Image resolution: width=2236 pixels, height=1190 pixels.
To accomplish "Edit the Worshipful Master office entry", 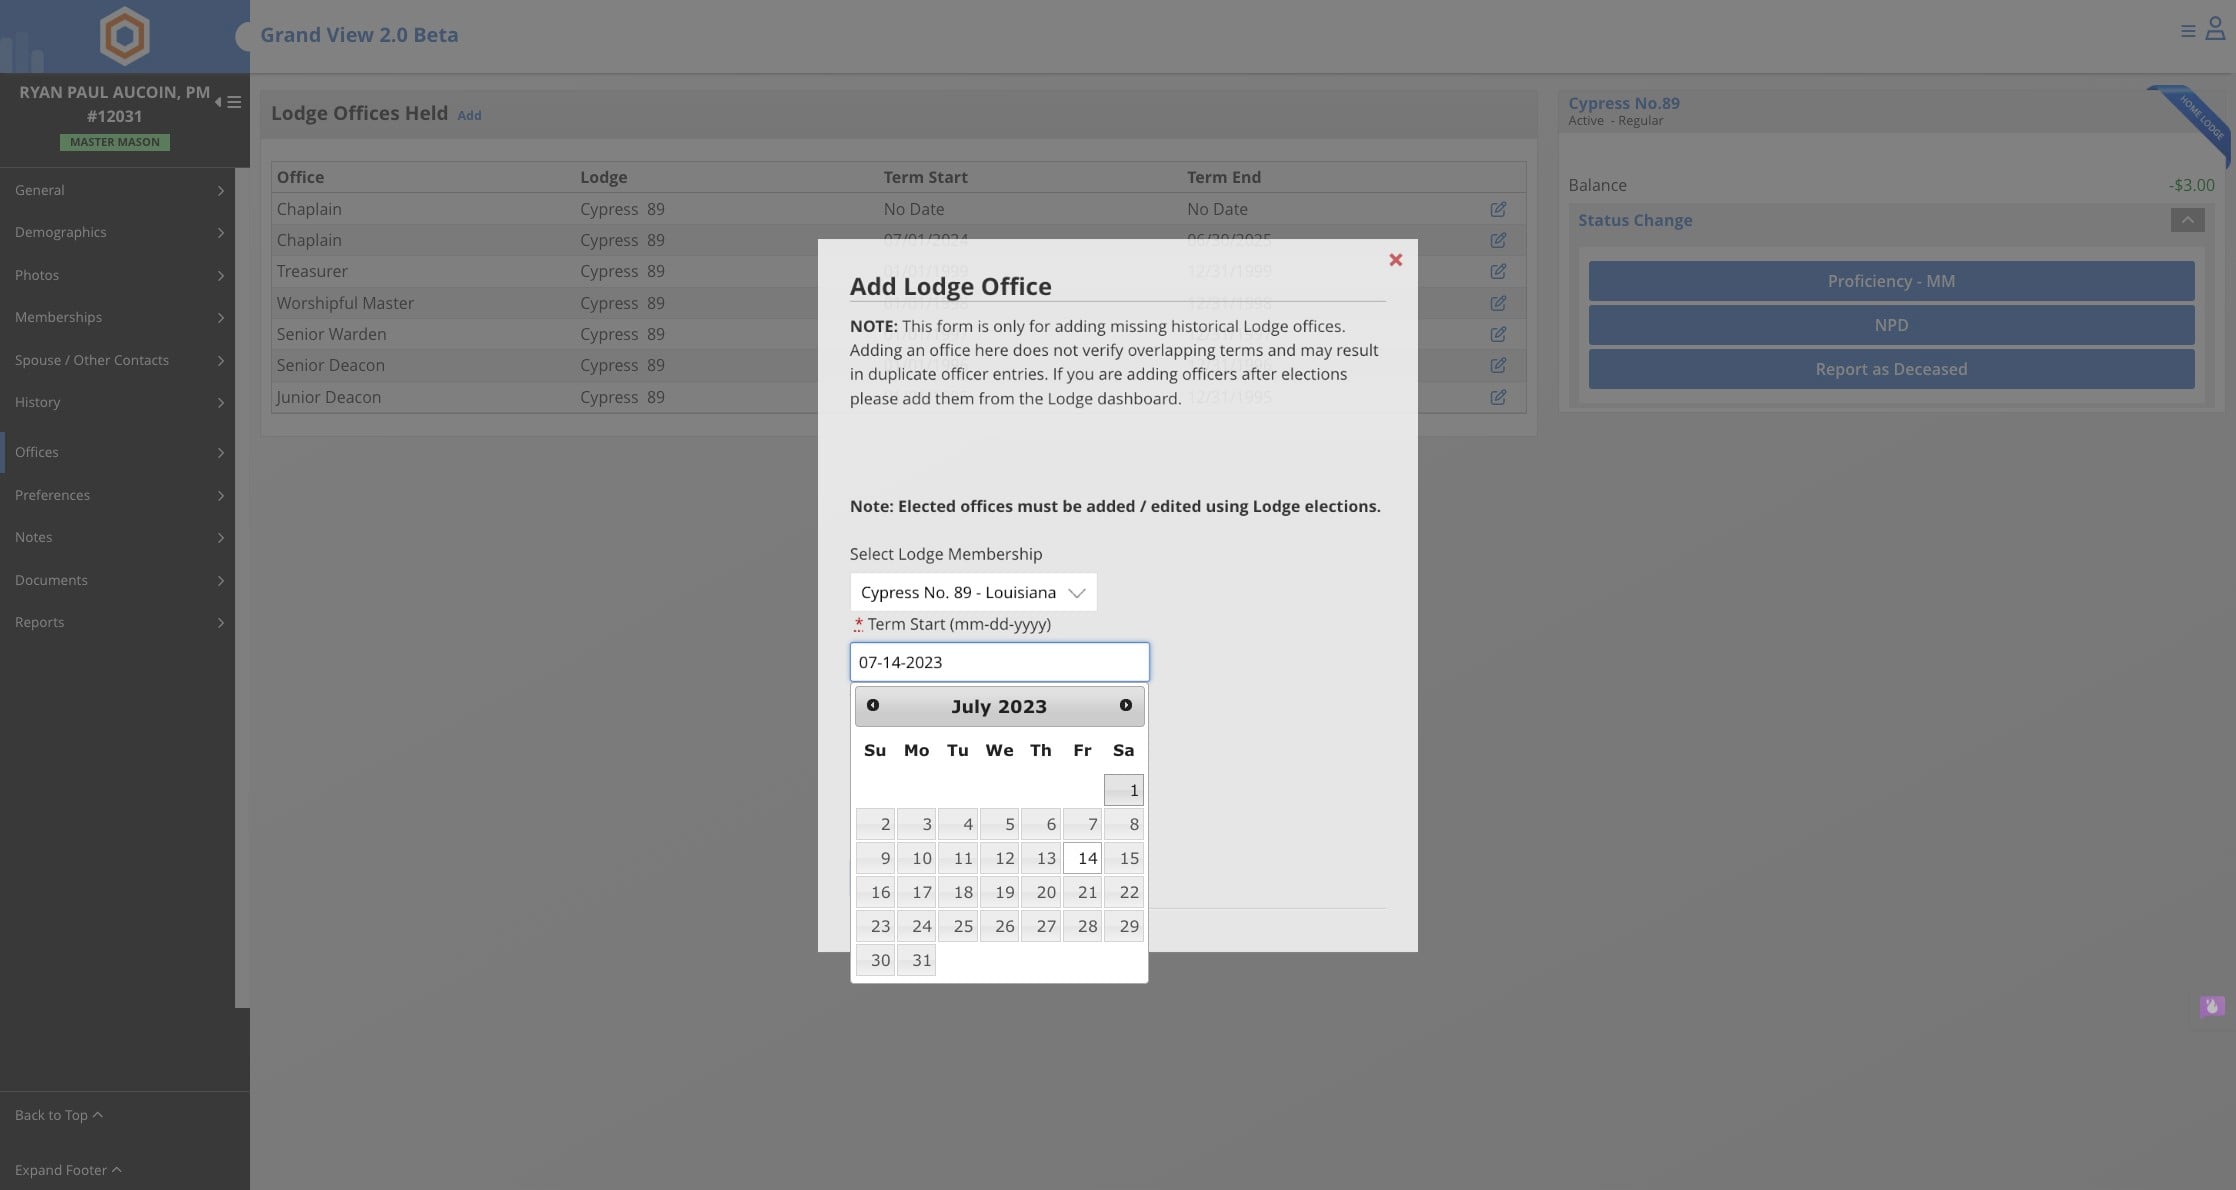I will [x=1497, y=303].
